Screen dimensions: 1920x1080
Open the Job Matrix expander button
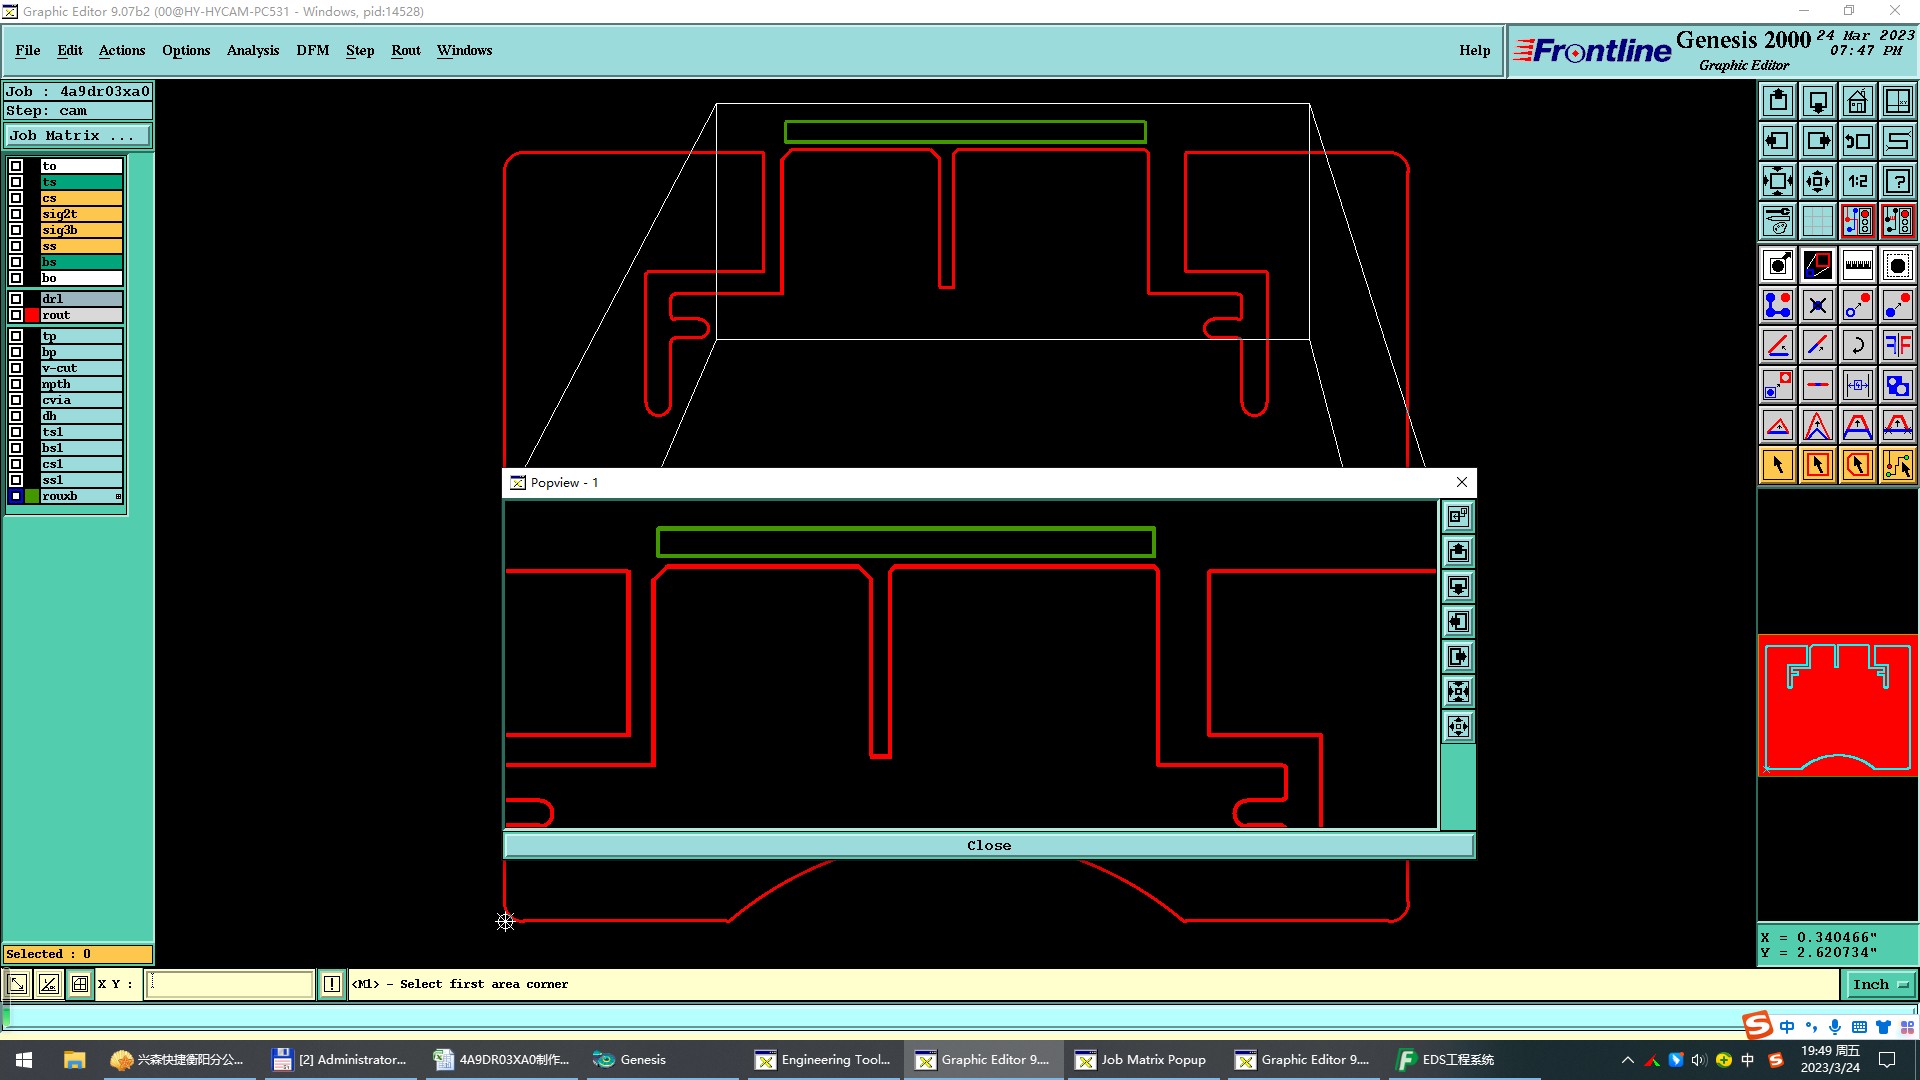coord(78,136)
